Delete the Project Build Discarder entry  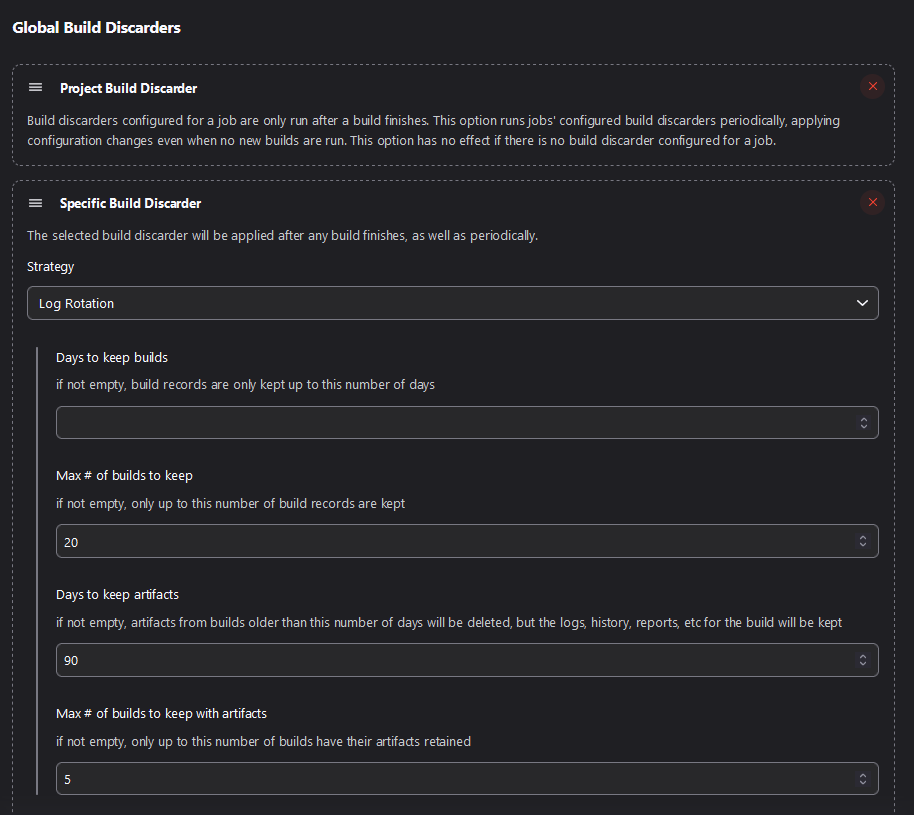pos(872,87)
